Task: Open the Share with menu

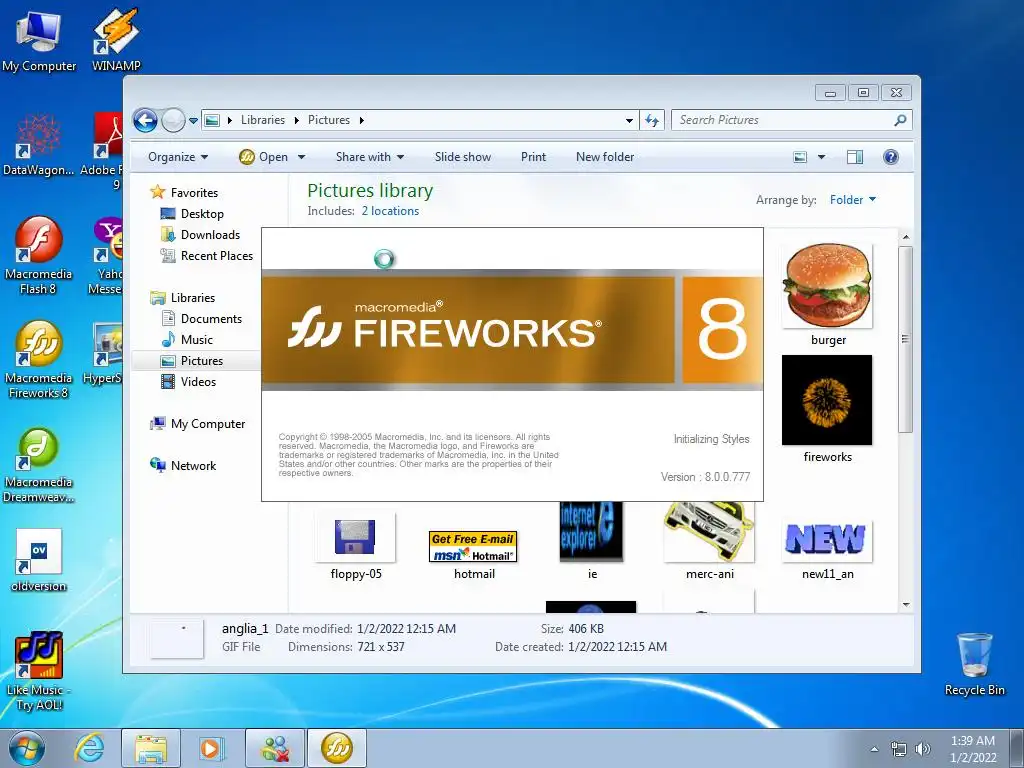Action: (x=370, y=157)
